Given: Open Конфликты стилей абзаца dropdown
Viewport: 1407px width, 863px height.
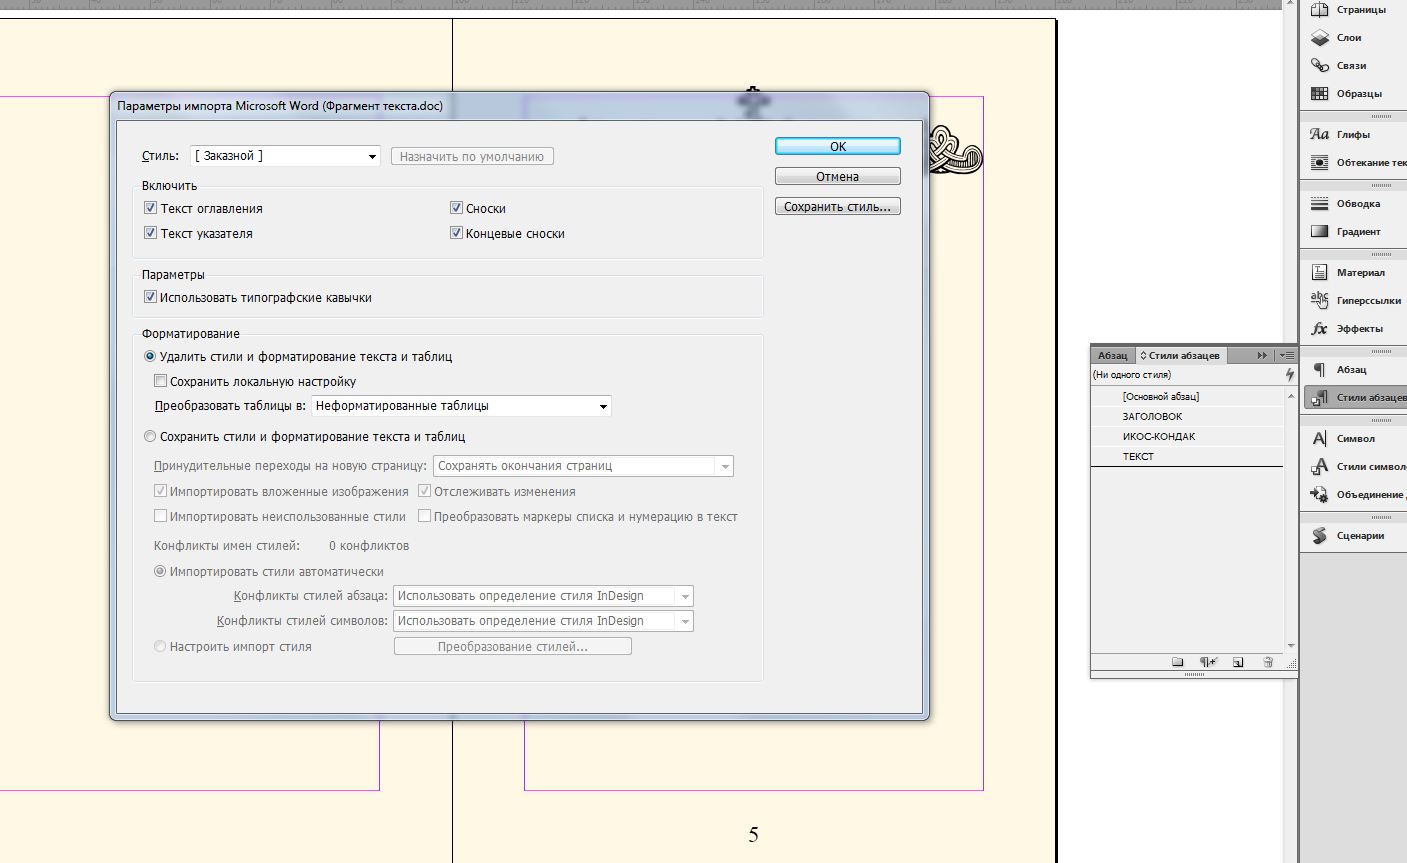Looking at the screenshot, I should coord(543,596).
